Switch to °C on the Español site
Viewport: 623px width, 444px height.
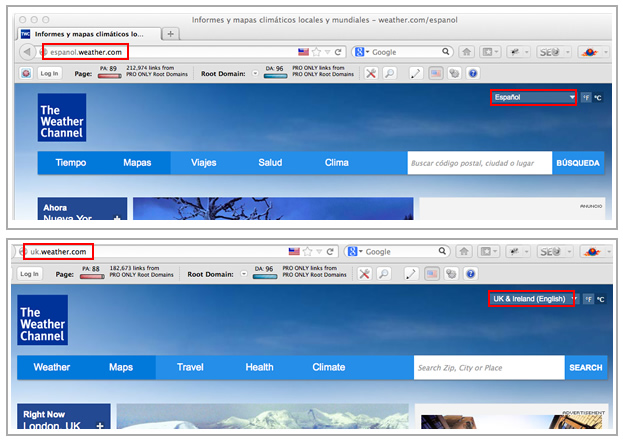coord(598,98)
